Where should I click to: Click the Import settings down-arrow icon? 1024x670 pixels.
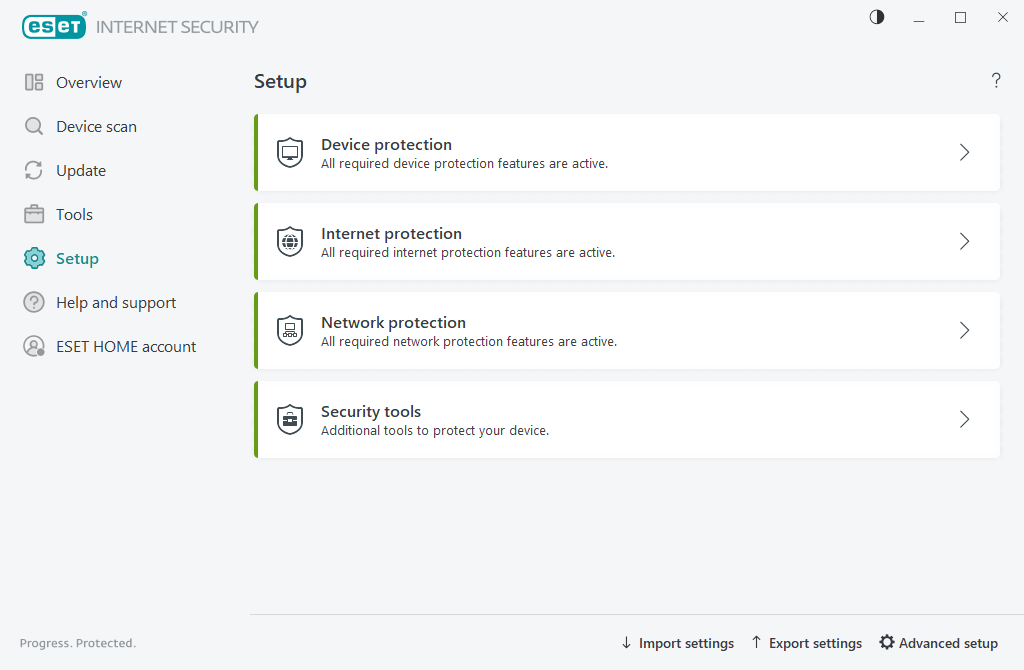626,643
